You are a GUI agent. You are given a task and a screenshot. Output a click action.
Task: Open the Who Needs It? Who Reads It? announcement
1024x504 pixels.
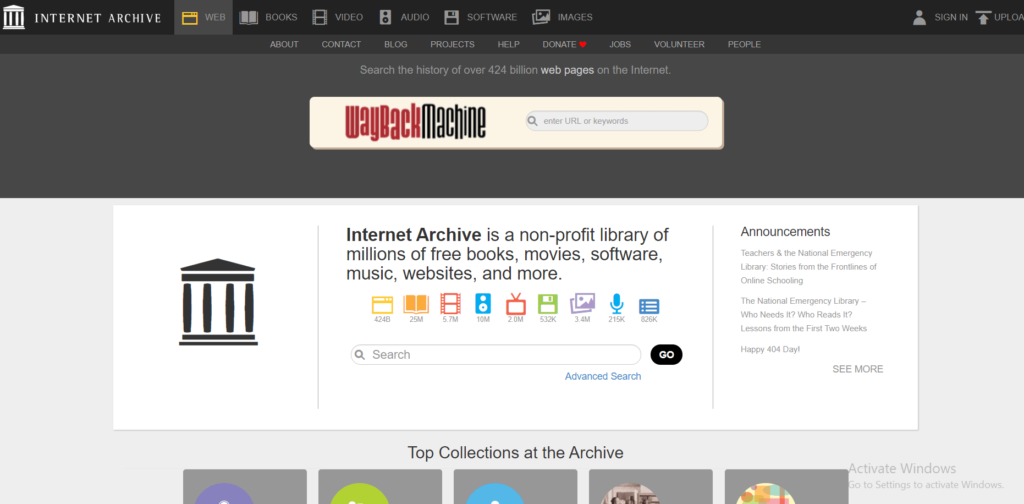pyautogui.click(x=804, y=315)
